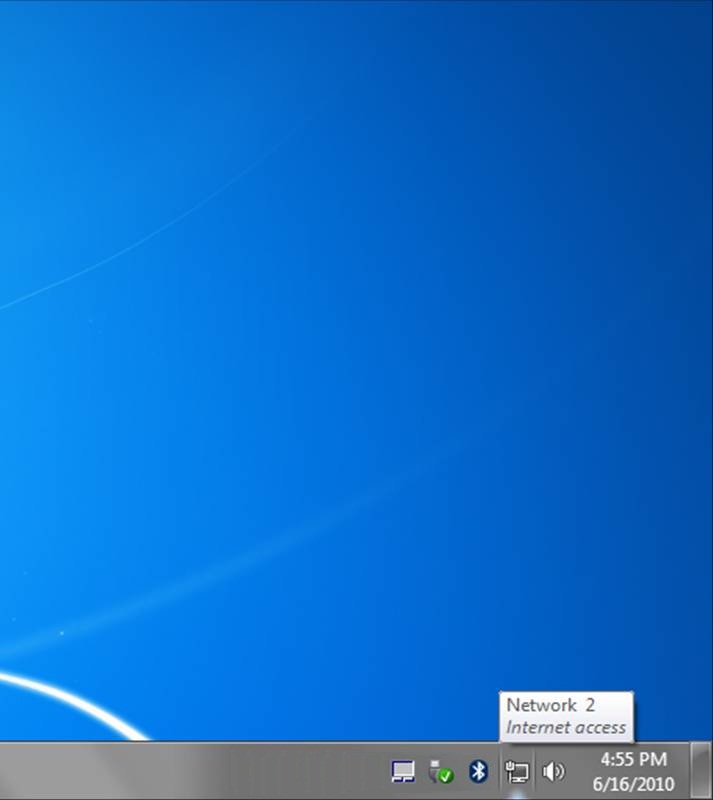The height and width of the screenshot is (800, 713).
Task: Click the Show desktop button
Action: 702,770
